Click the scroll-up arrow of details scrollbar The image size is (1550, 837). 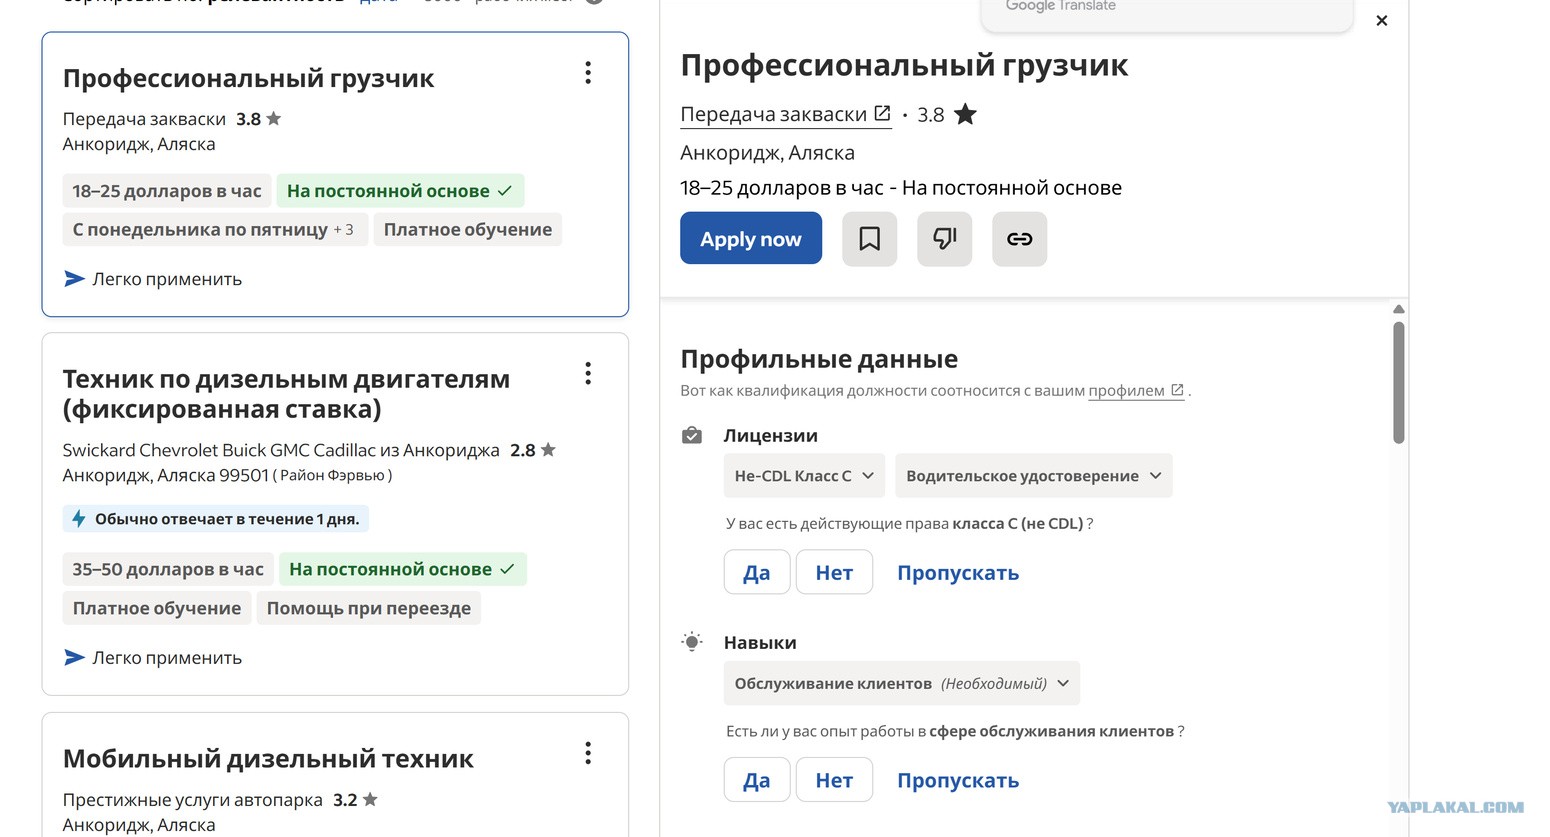(1399, 309)
